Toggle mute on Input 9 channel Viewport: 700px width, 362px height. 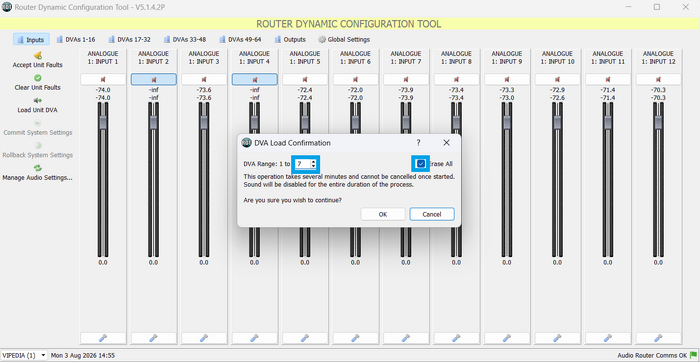(x=507, y=79)
